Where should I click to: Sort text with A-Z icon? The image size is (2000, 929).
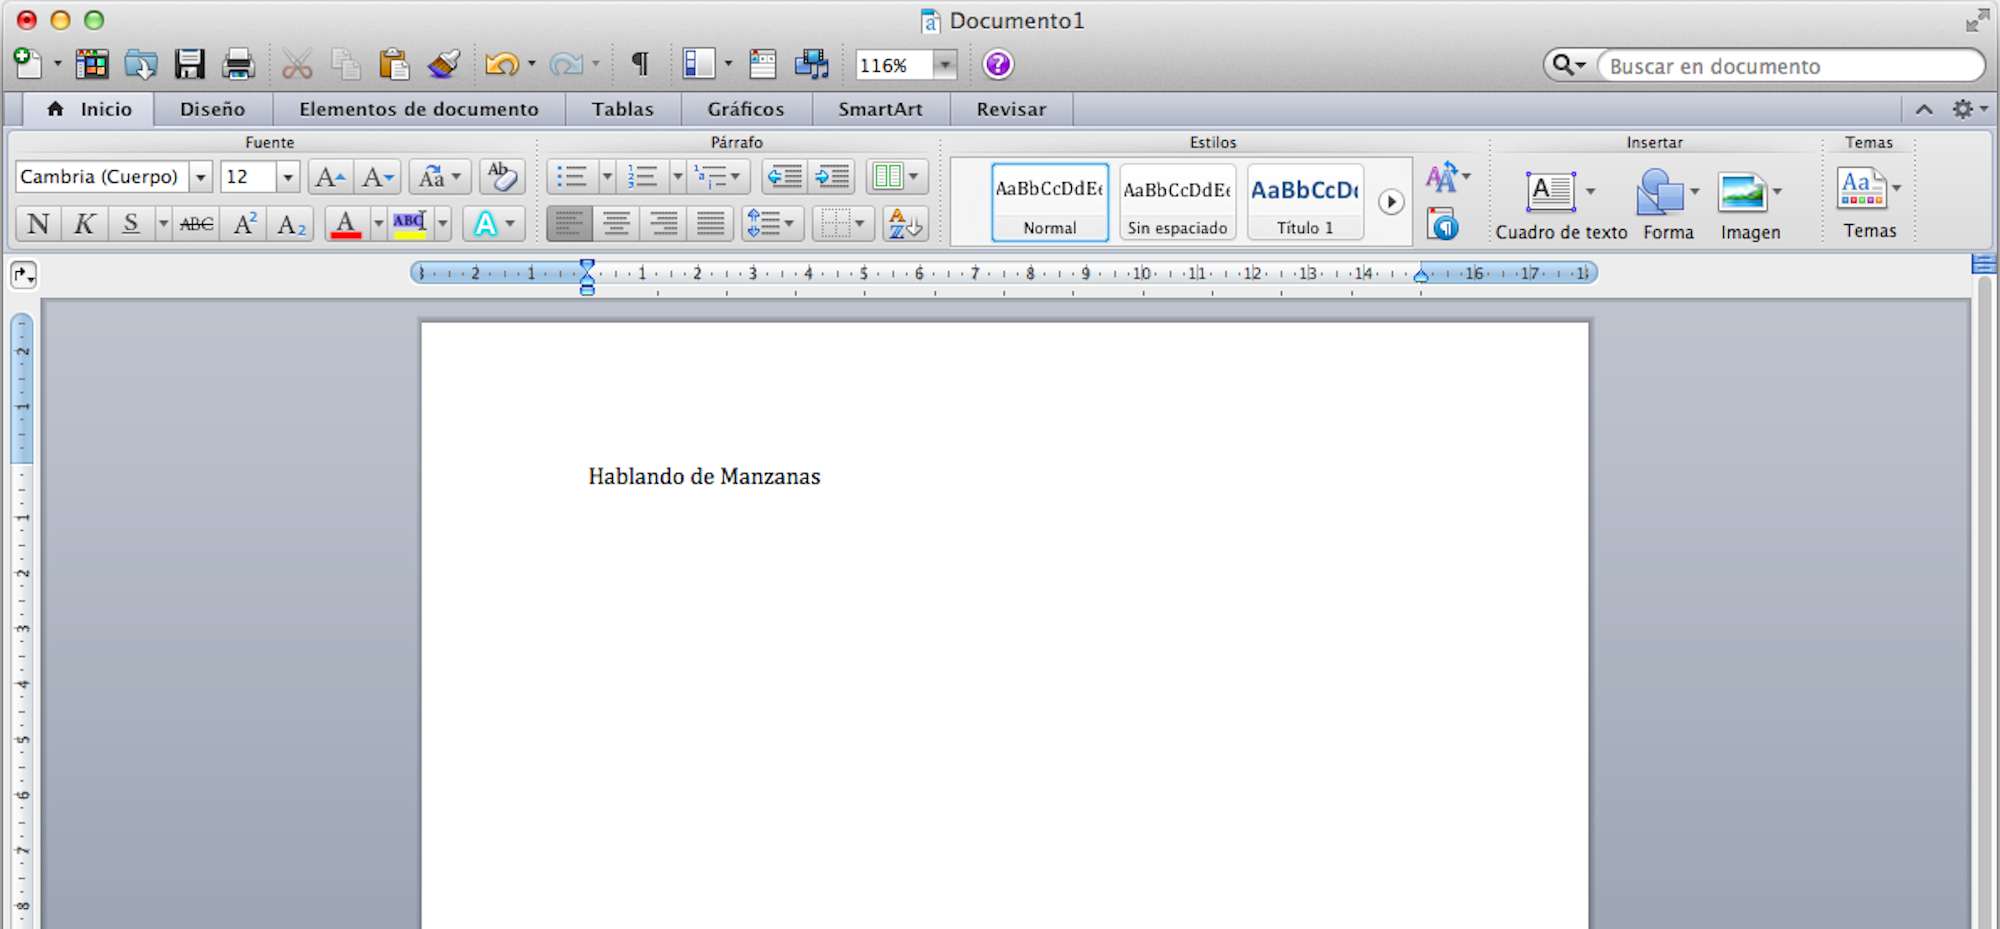click(905, 223)
